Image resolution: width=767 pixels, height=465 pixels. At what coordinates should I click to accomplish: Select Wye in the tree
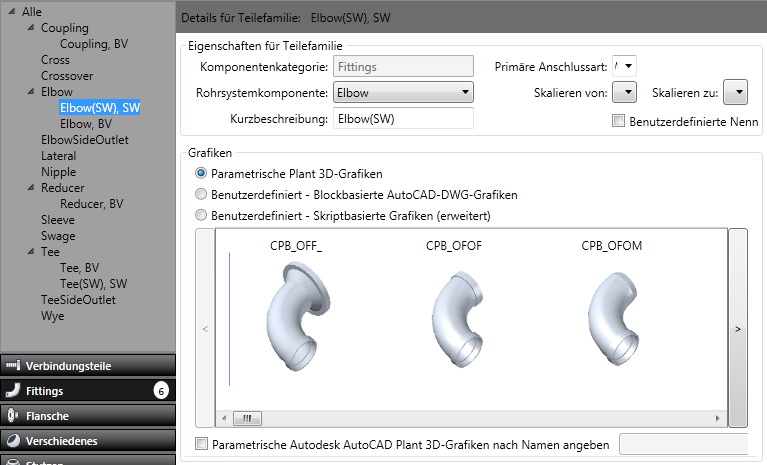tap(52, 315)
